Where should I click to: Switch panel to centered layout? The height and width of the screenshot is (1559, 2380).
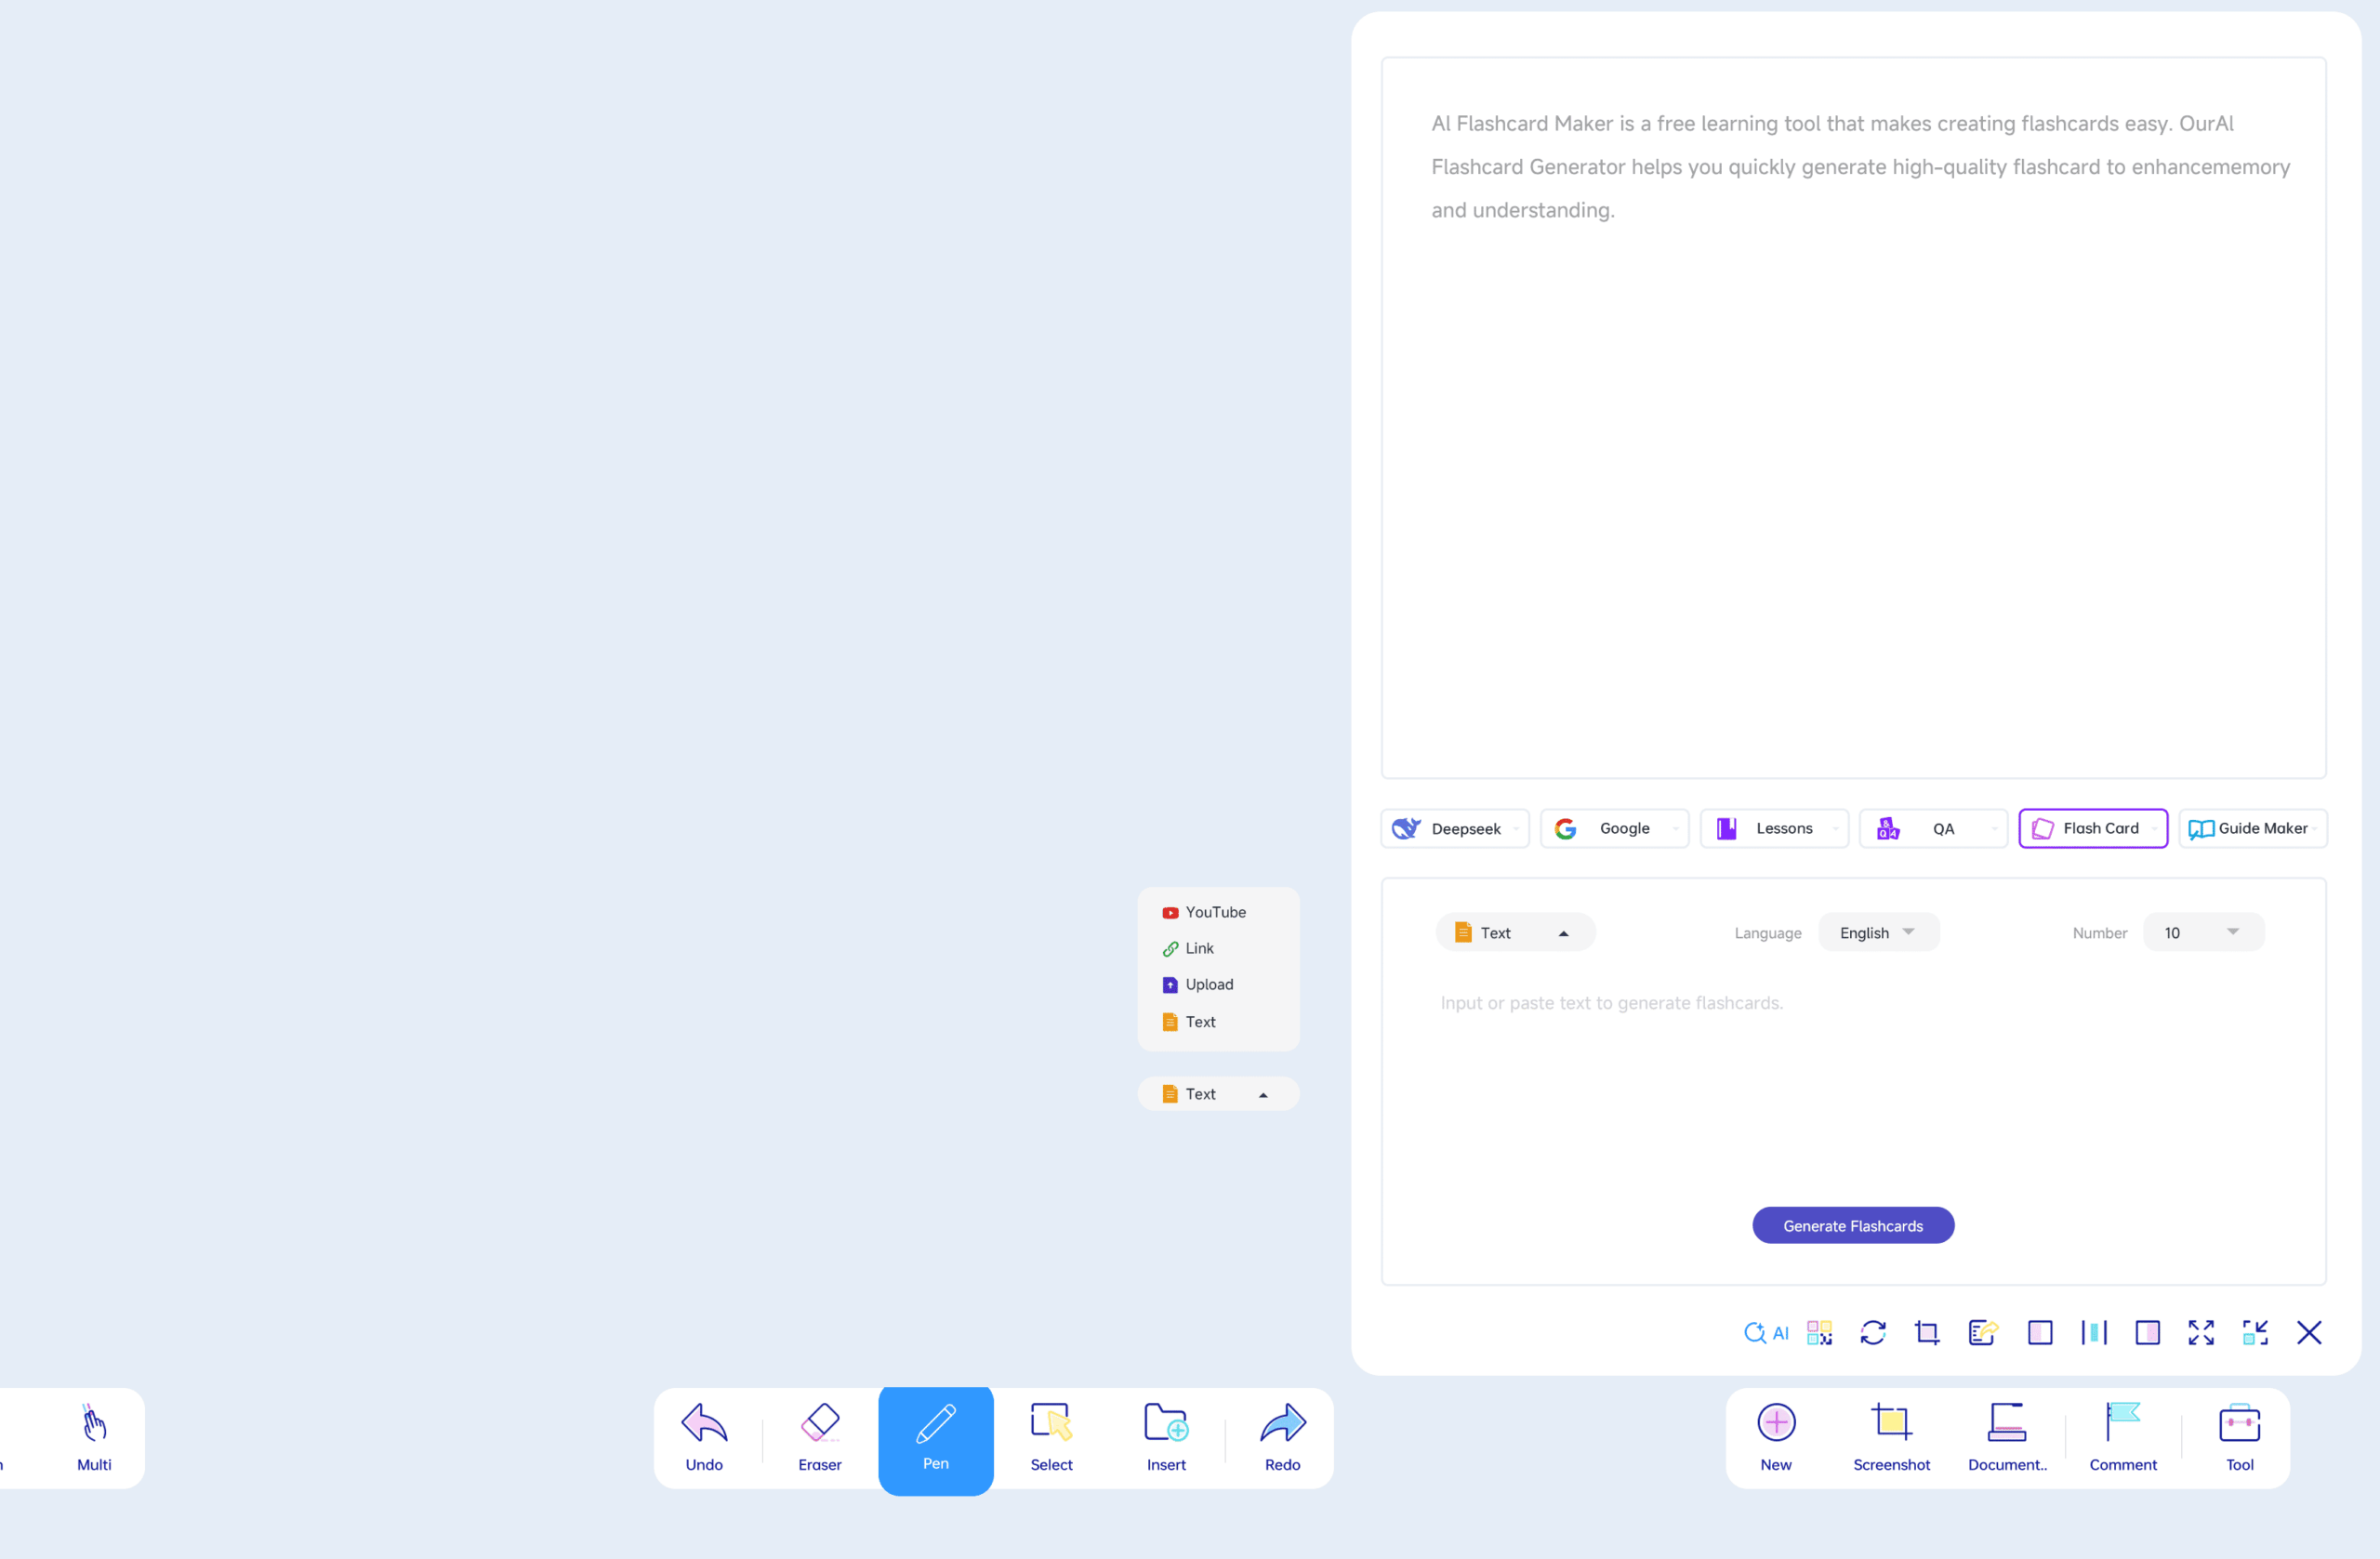click(x=2094, y=1332)
